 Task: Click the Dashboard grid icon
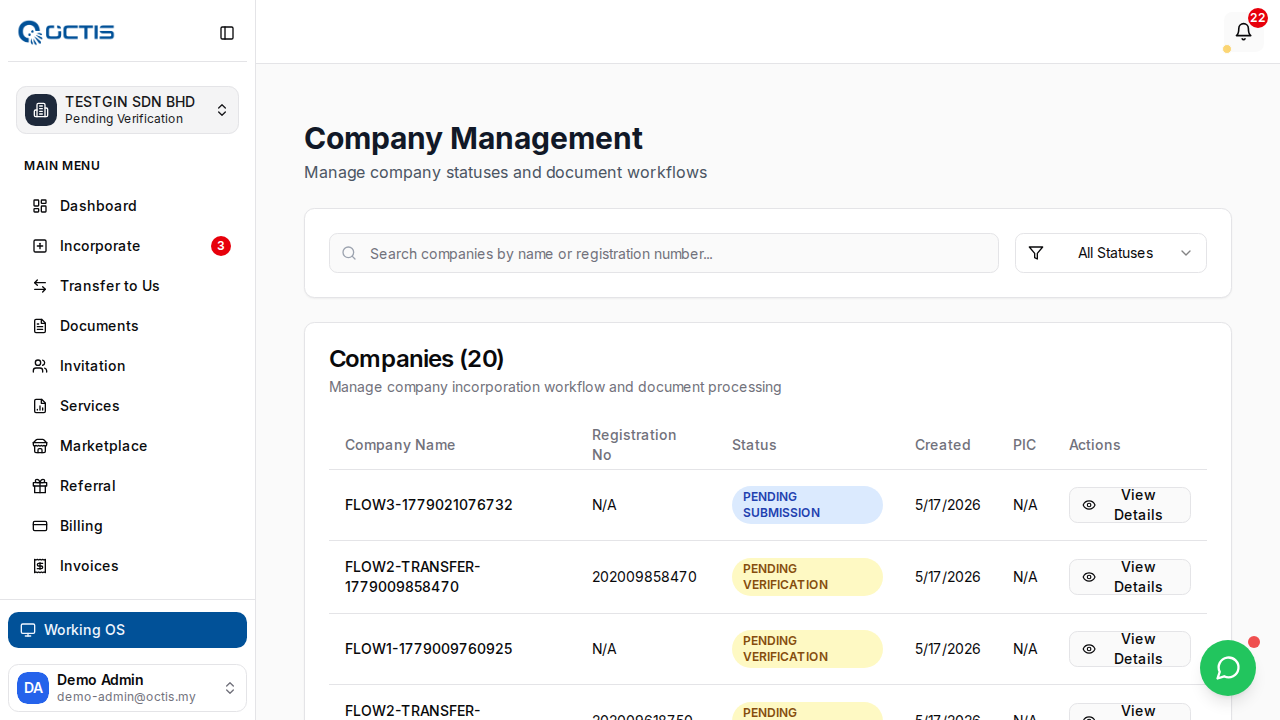tap(40, 206)
